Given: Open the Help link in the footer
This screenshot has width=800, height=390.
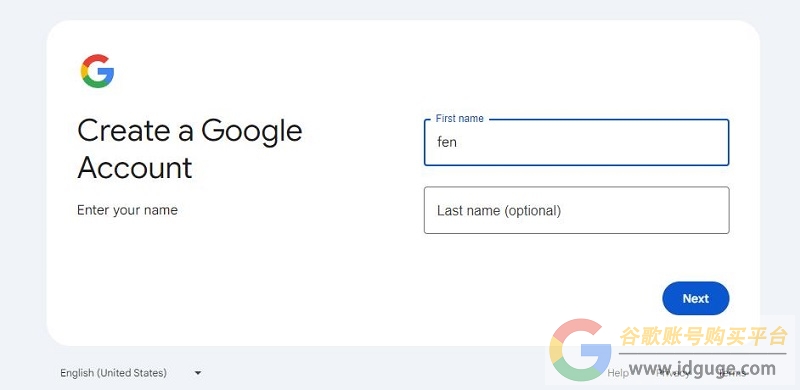Looking at the screenshot, I should point(618,374).
